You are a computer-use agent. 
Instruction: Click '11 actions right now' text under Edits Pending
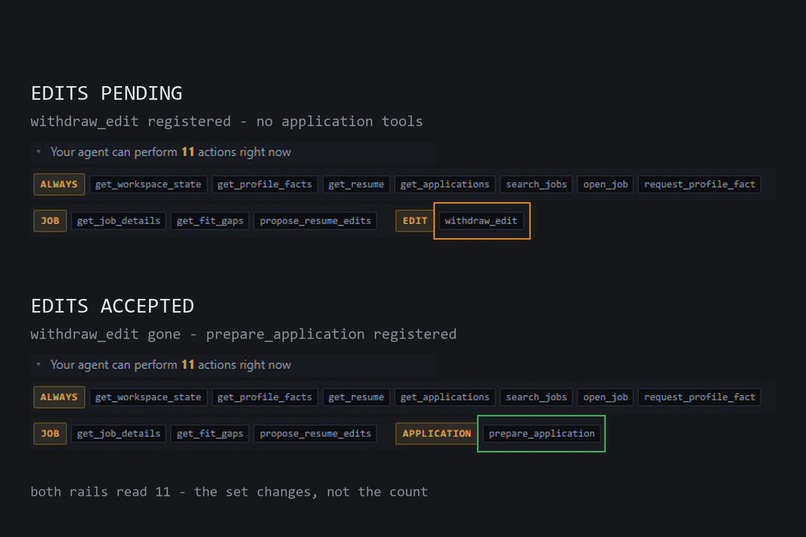pyautogui.click(x=236, y=152)
